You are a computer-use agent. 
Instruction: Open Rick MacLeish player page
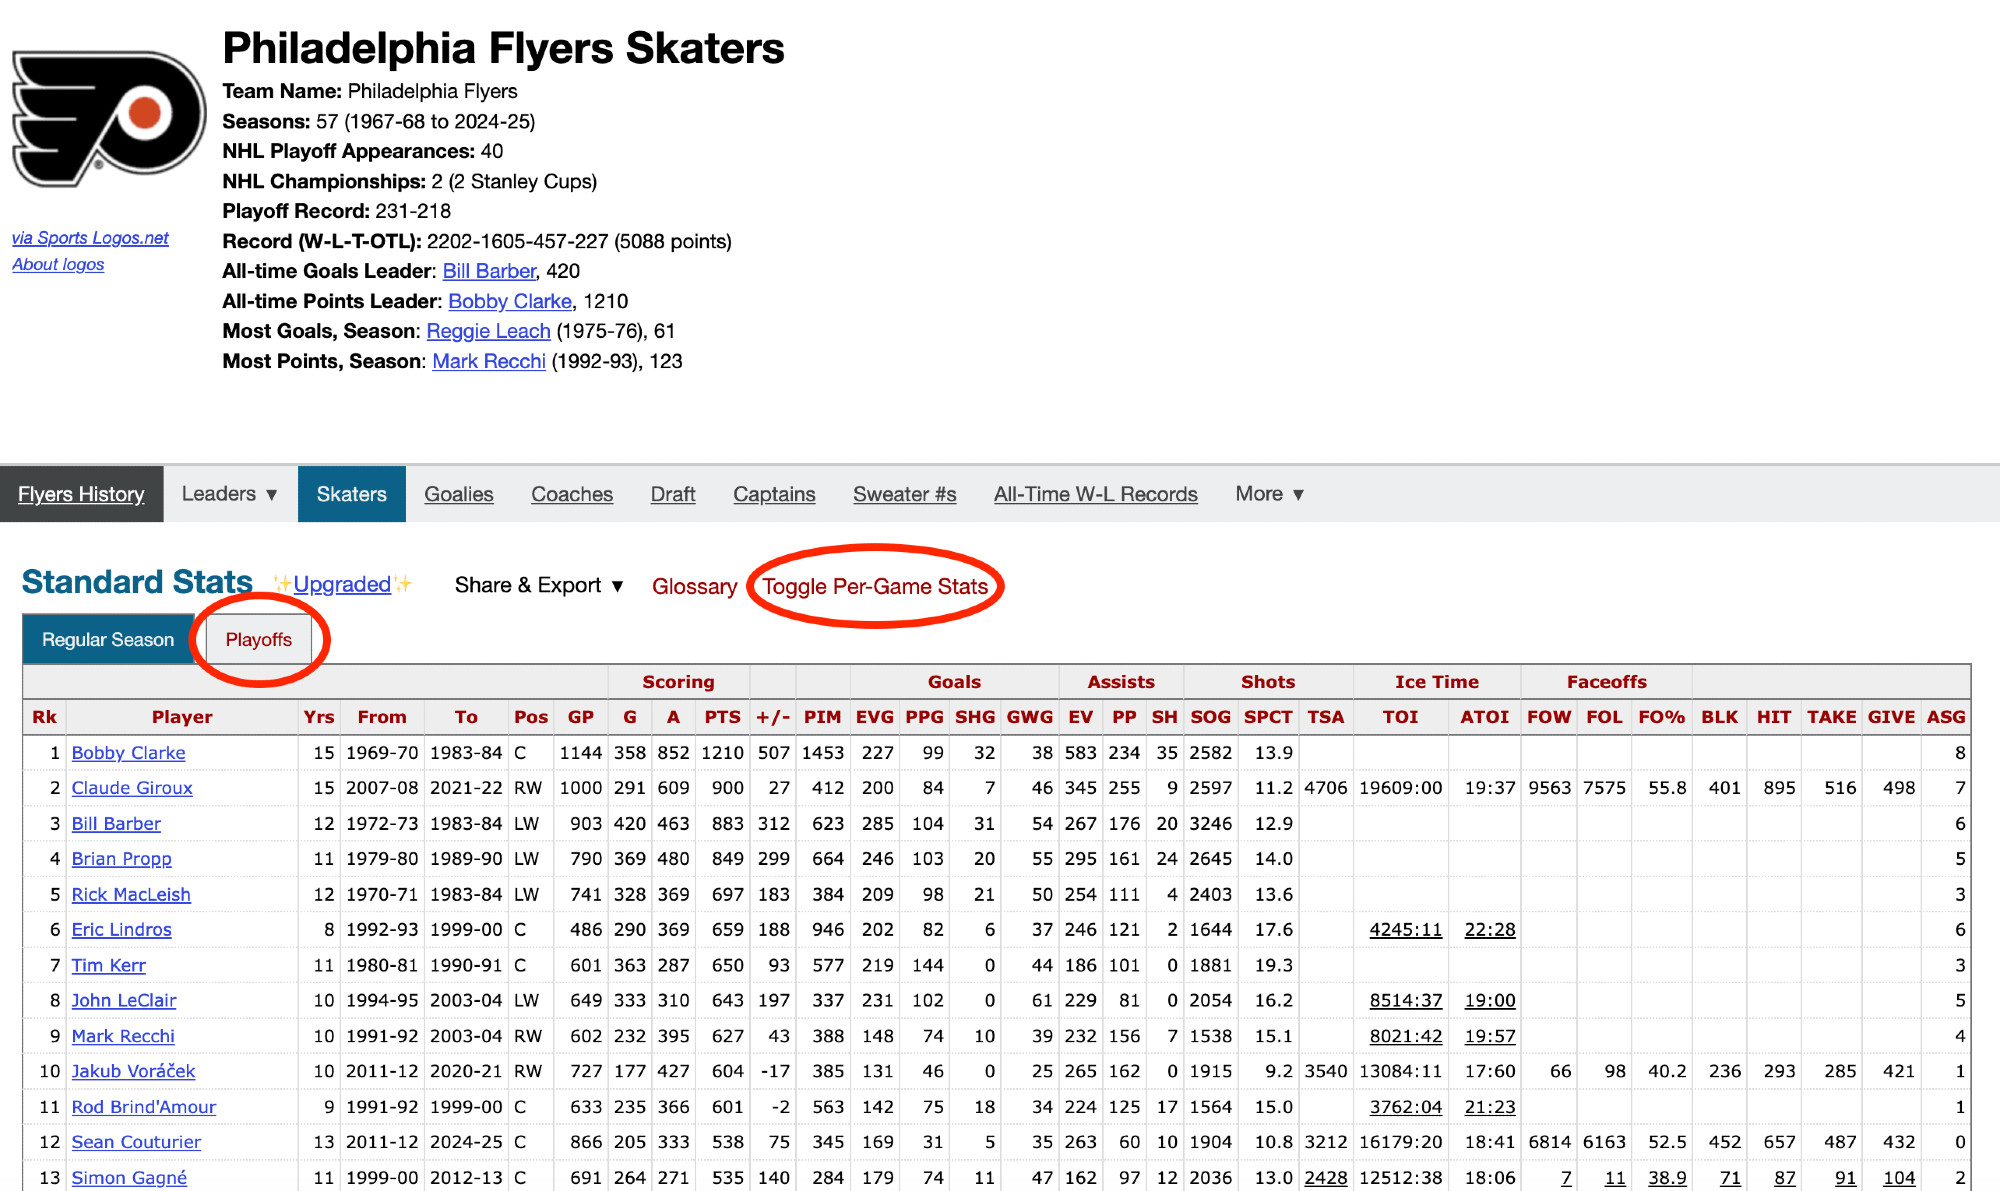pos(131,895)
